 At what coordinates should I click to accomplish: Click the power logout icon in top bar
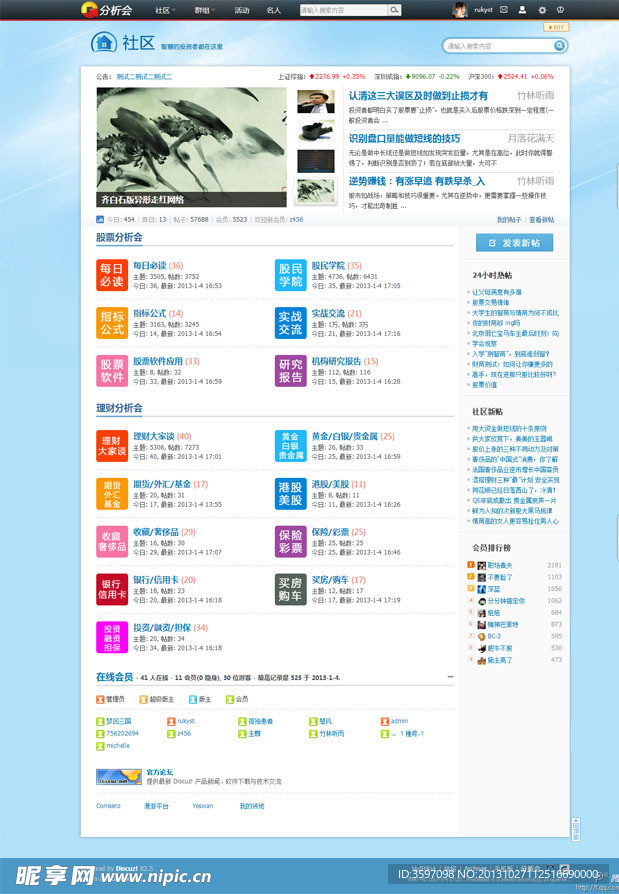[x=560, y=10]
